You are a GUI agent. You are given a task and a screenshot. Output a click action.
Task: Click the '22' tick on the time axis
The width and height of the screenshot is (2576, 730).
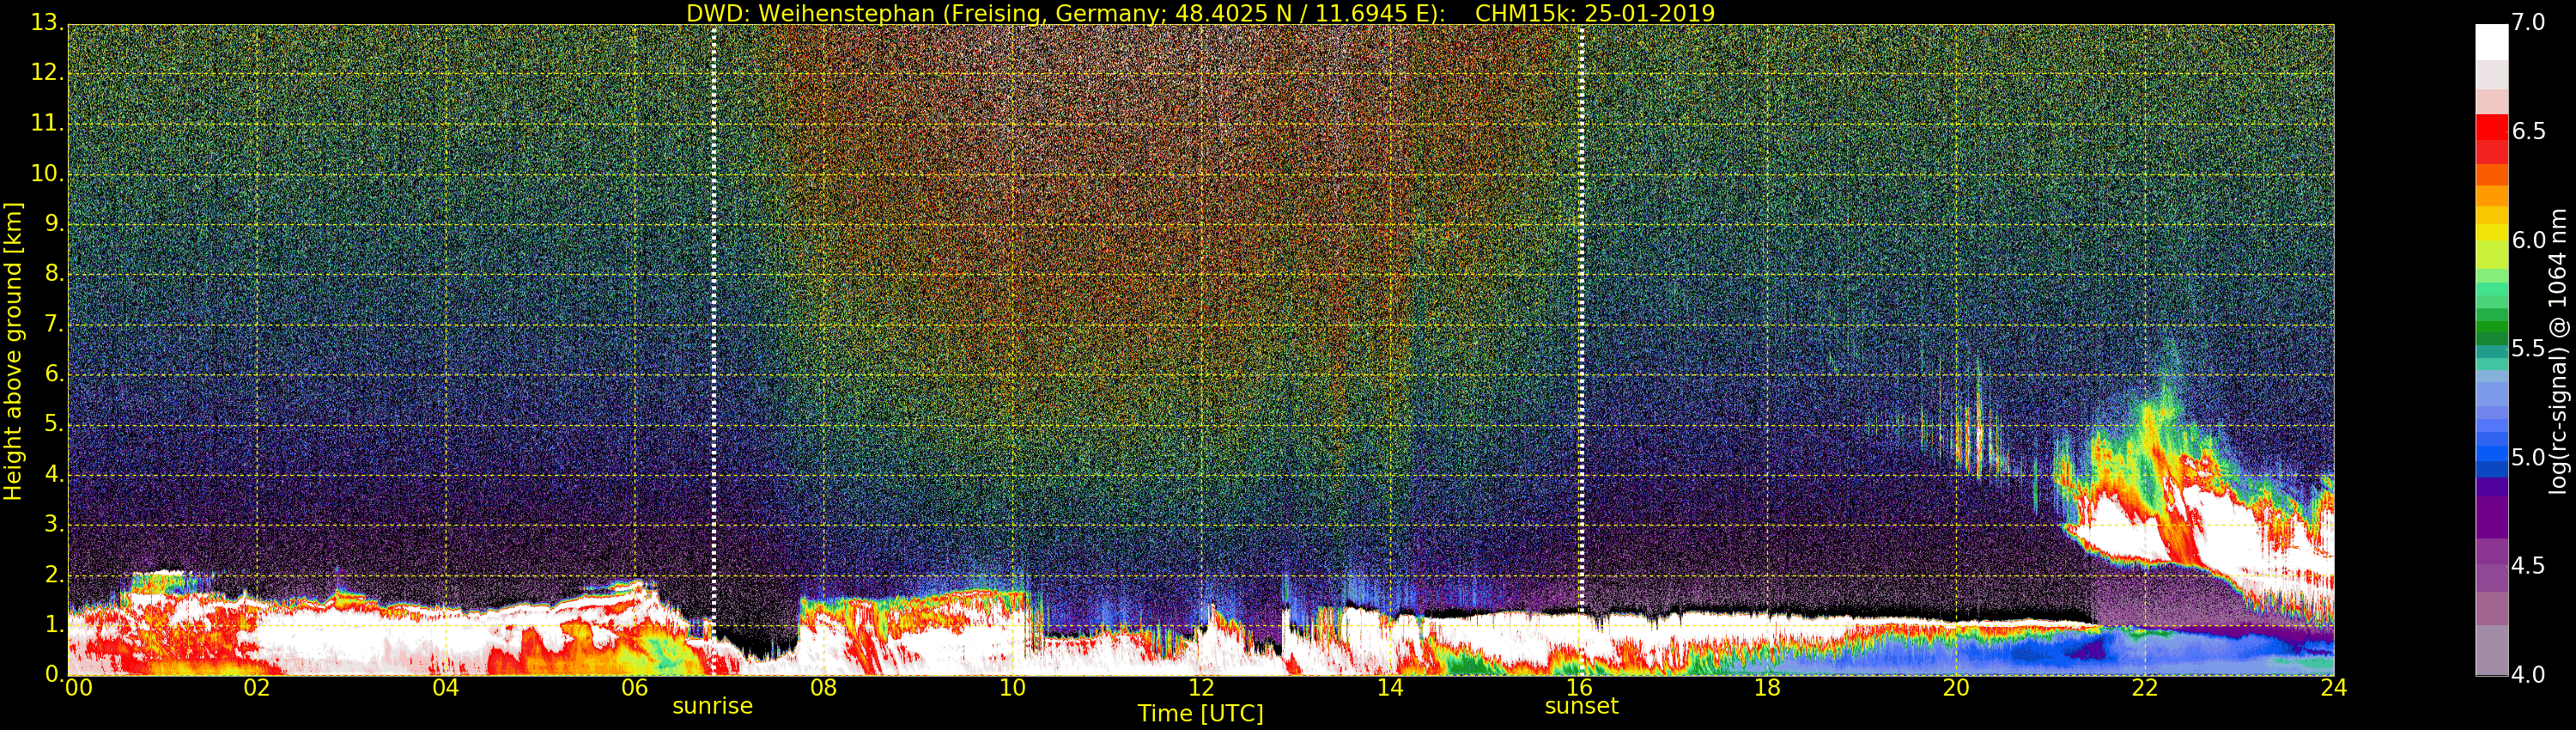(x=2145, y=687)
